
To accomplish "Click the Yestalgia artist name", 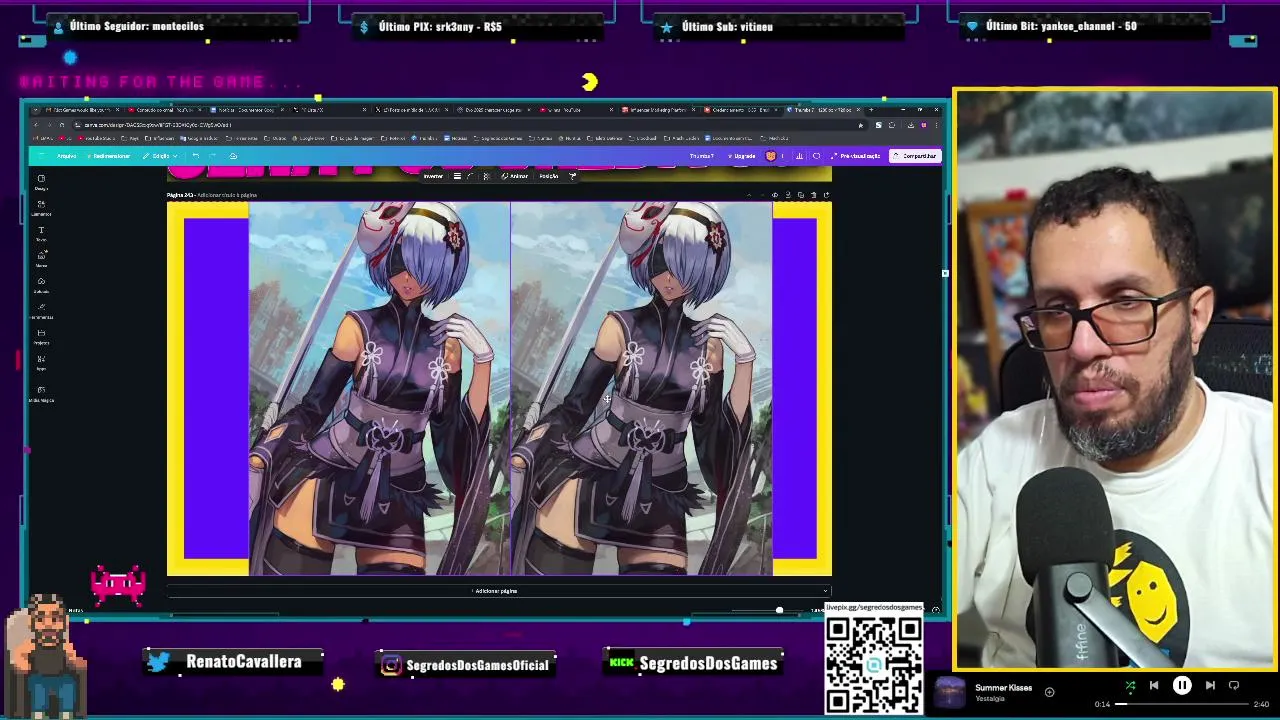I will 990,699.
